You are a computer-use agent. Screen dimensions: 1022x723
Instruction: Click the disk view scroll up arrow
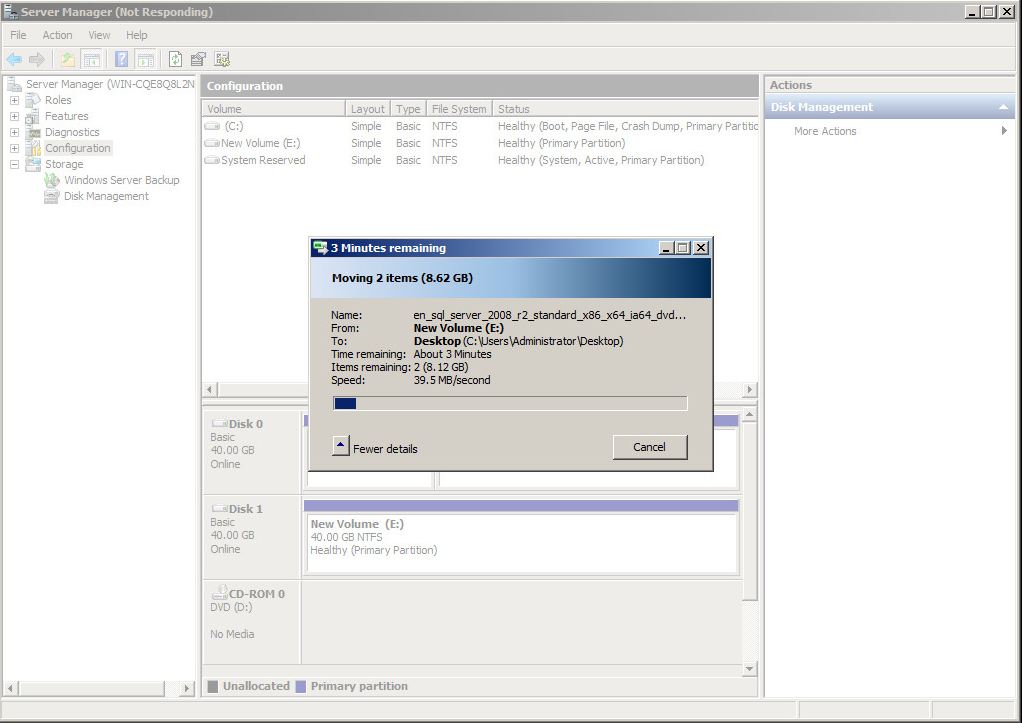click(x=750, y=415)
